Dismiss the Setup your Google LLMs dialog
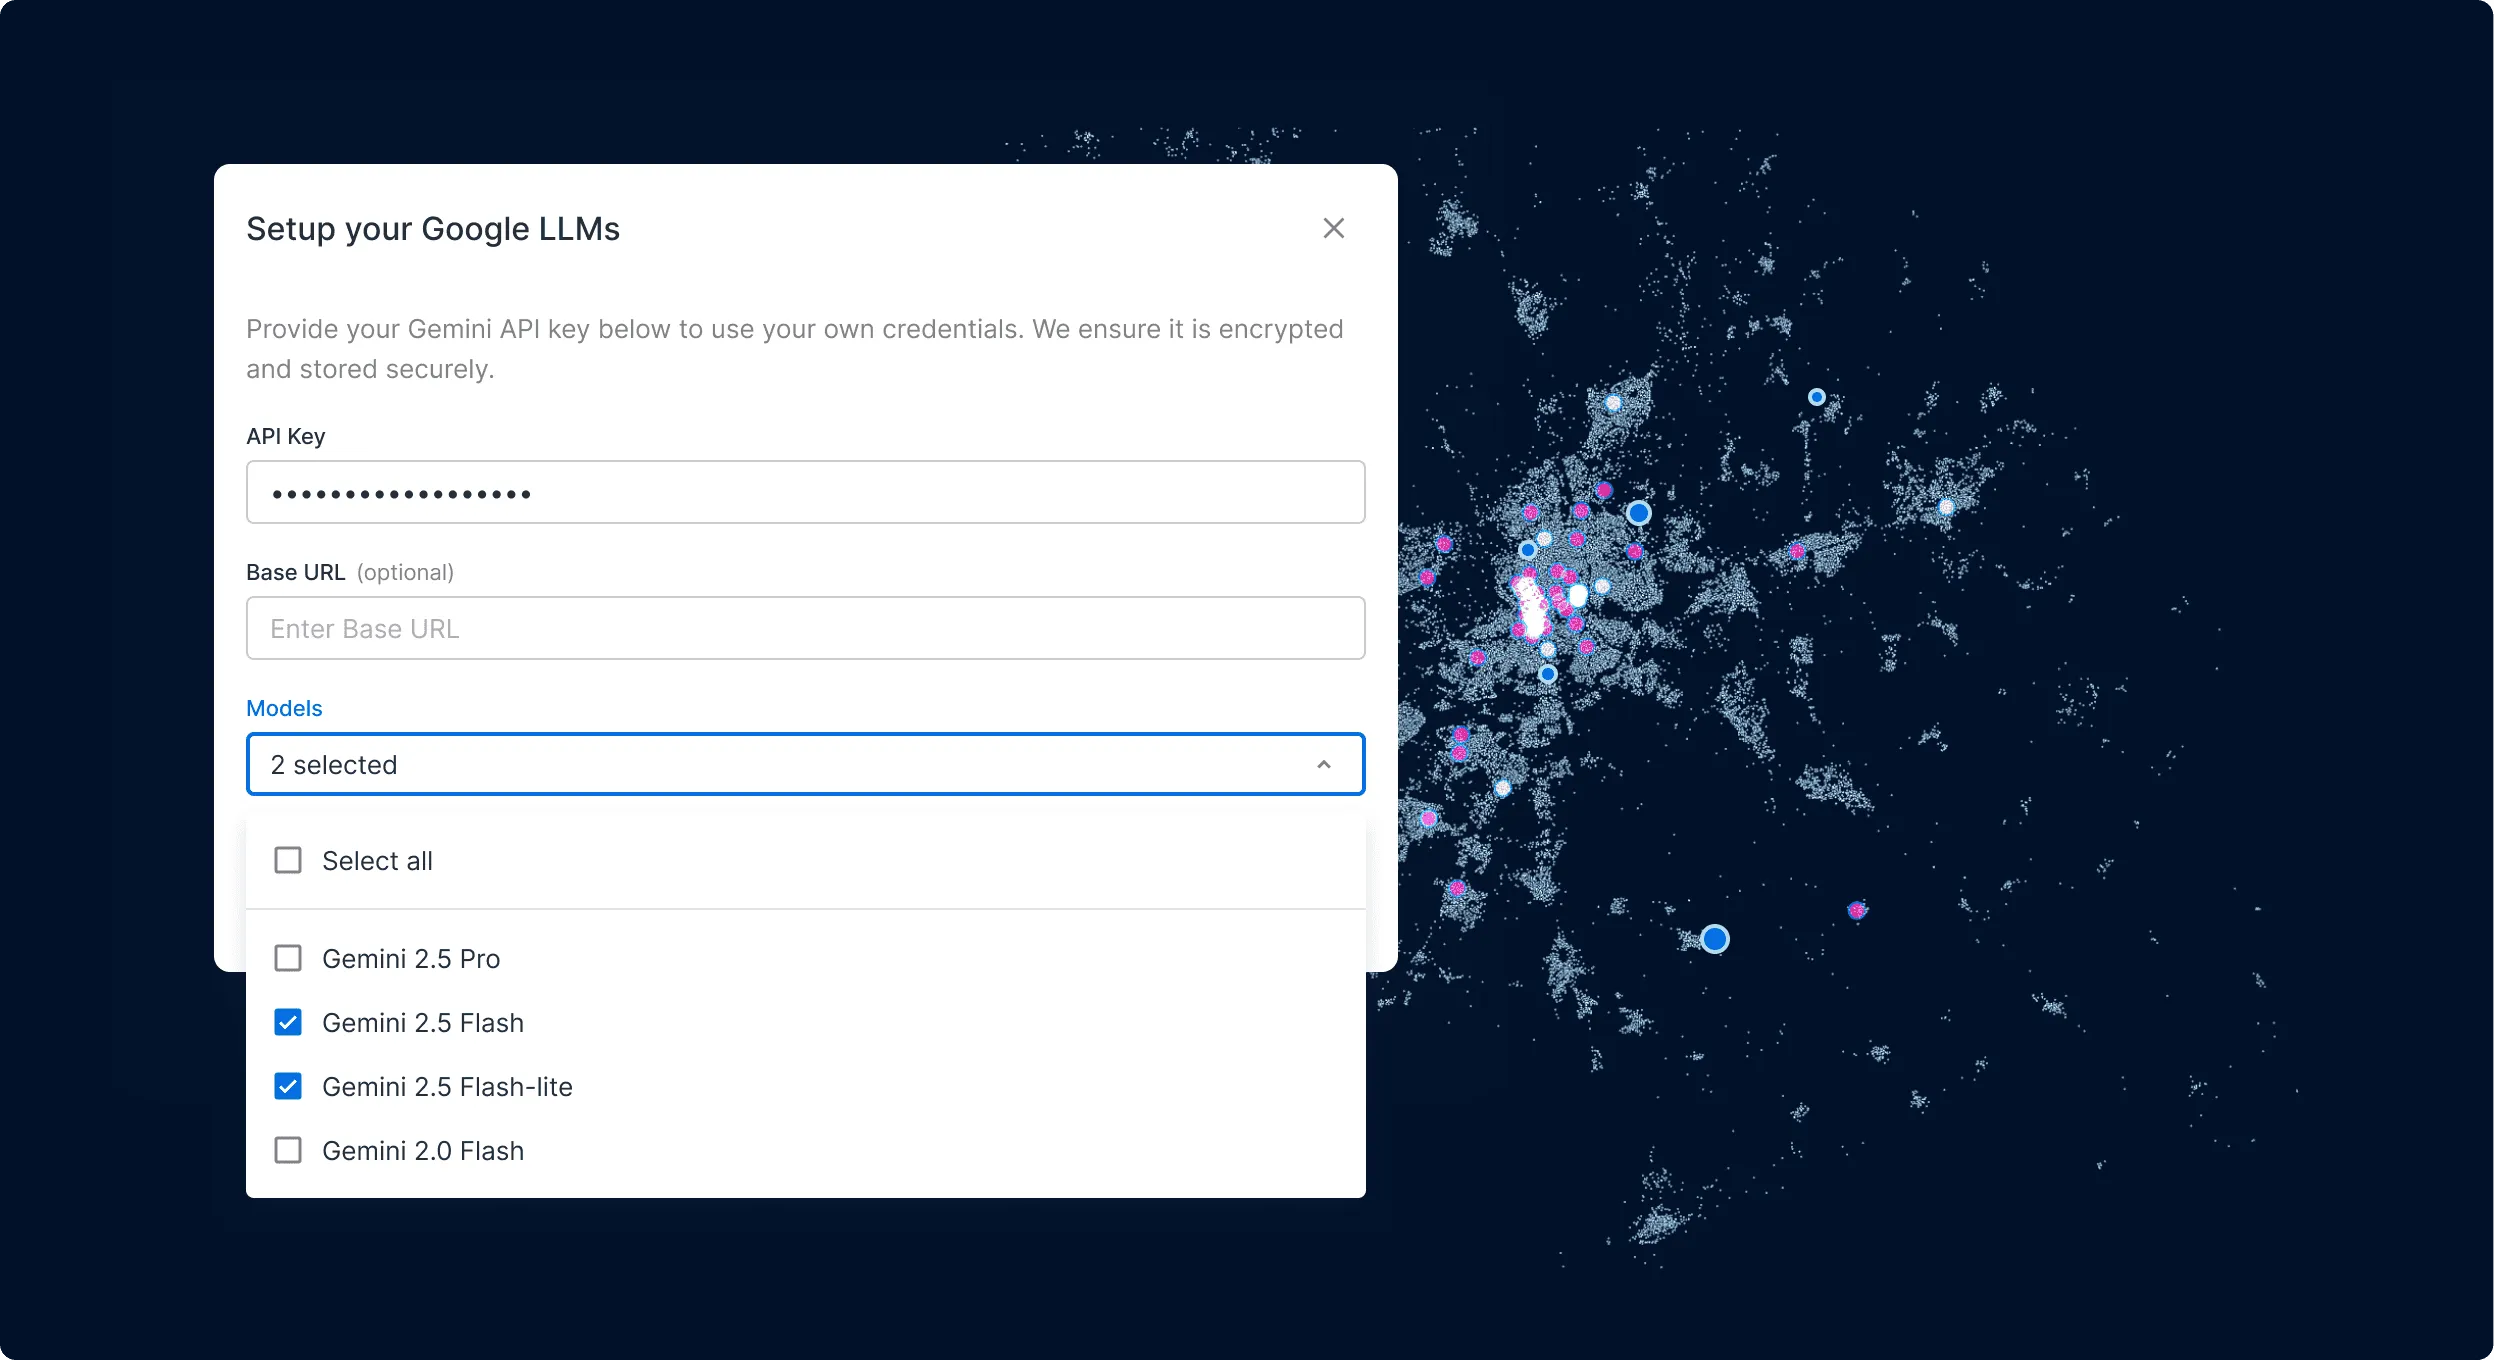The image size is (2494, 1360). coord(1334,227)
